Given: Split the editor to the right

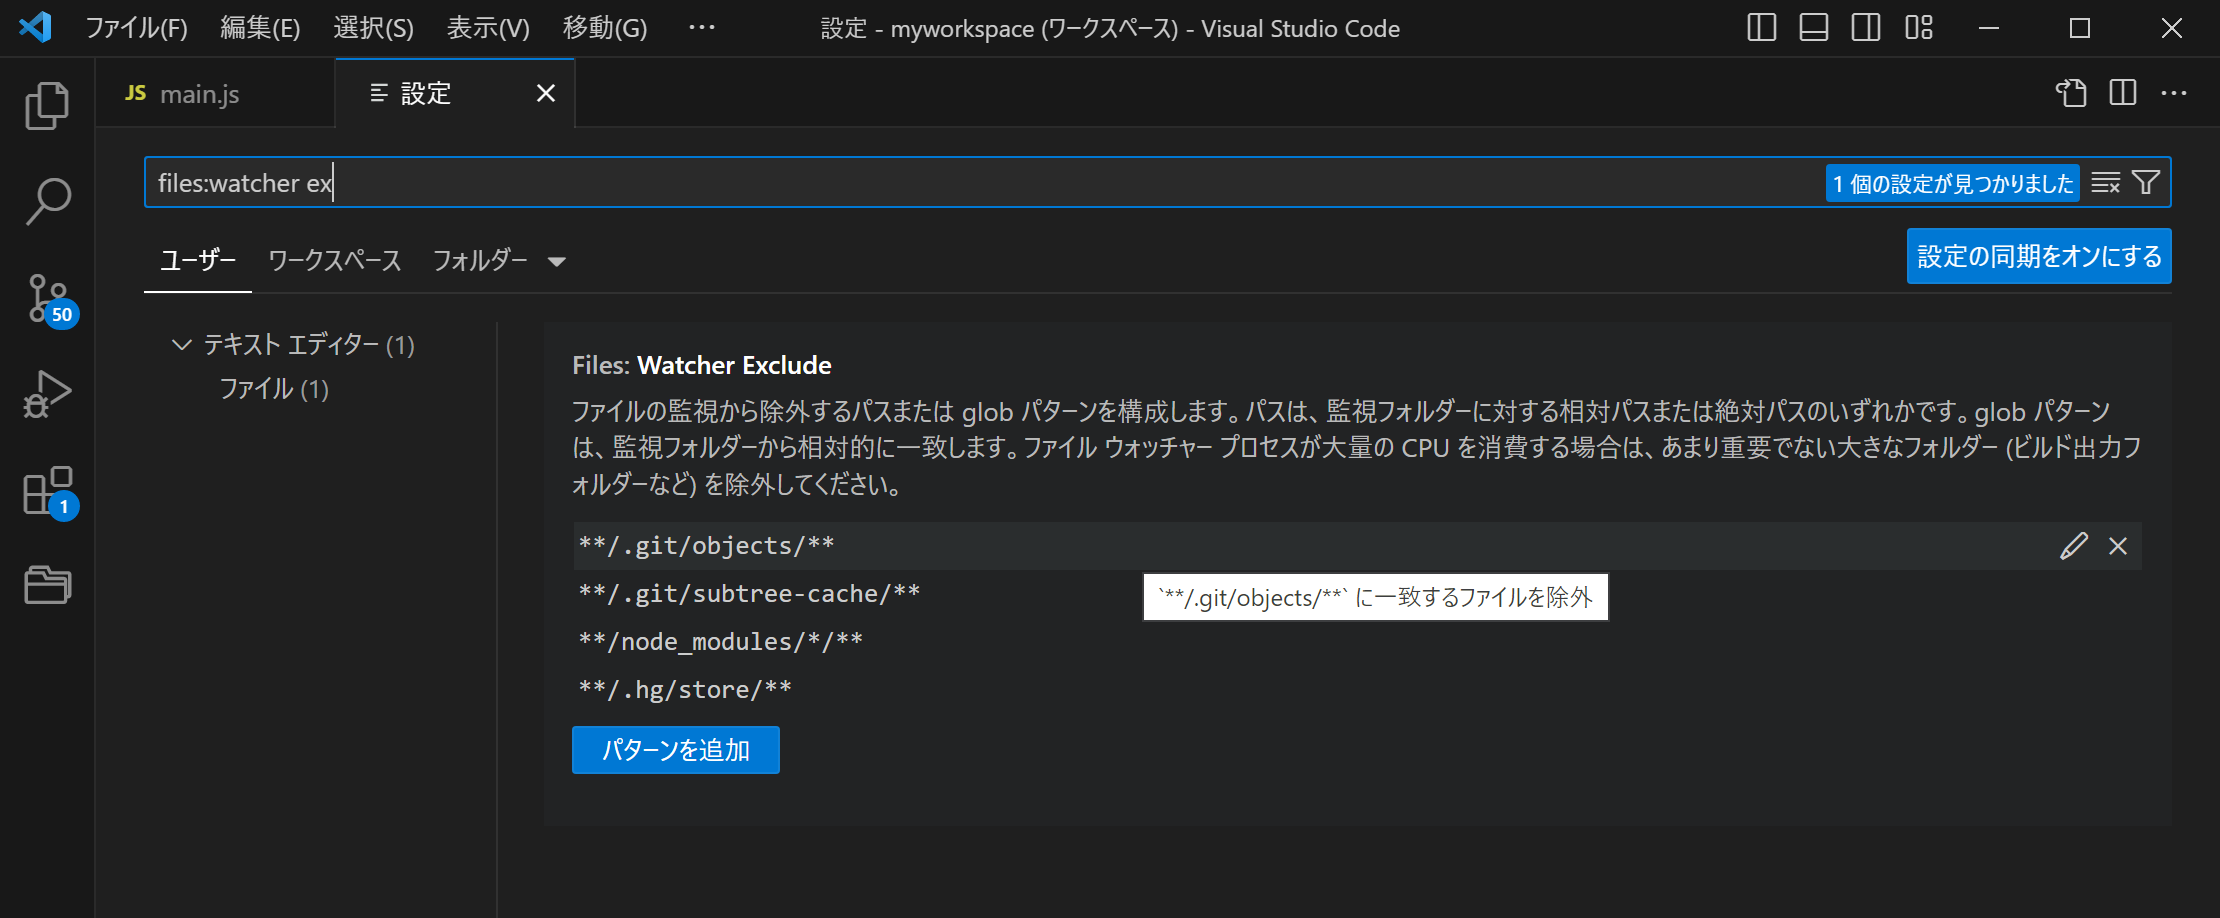Looking at the screenshot, I should 2123,93.
